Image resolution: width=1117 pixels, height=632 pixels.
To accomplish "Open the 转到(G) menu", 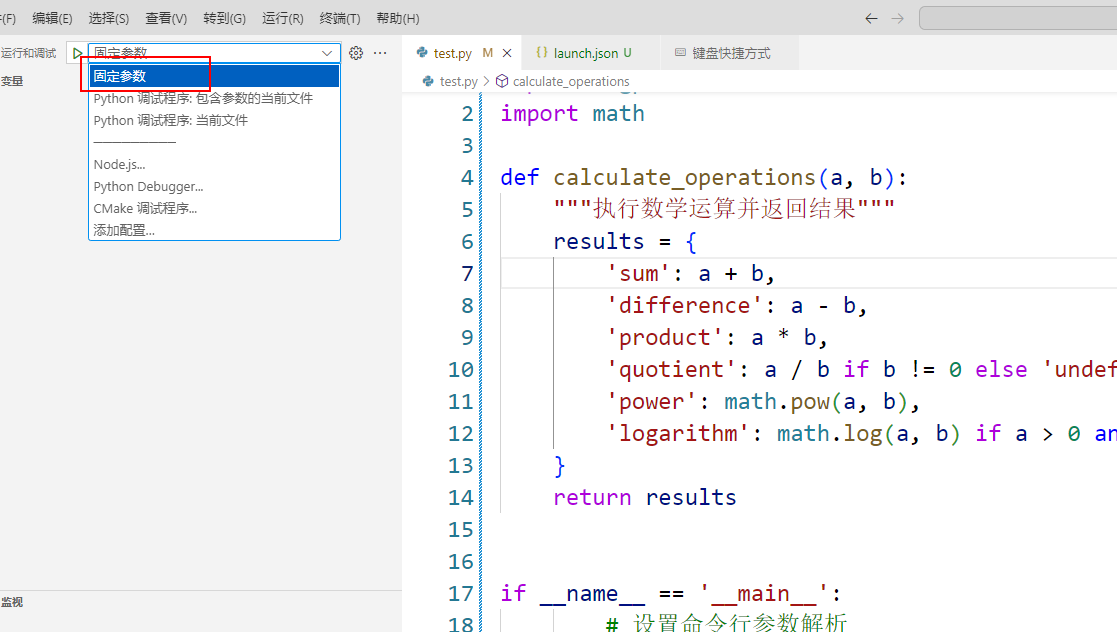I will point(224,19).
